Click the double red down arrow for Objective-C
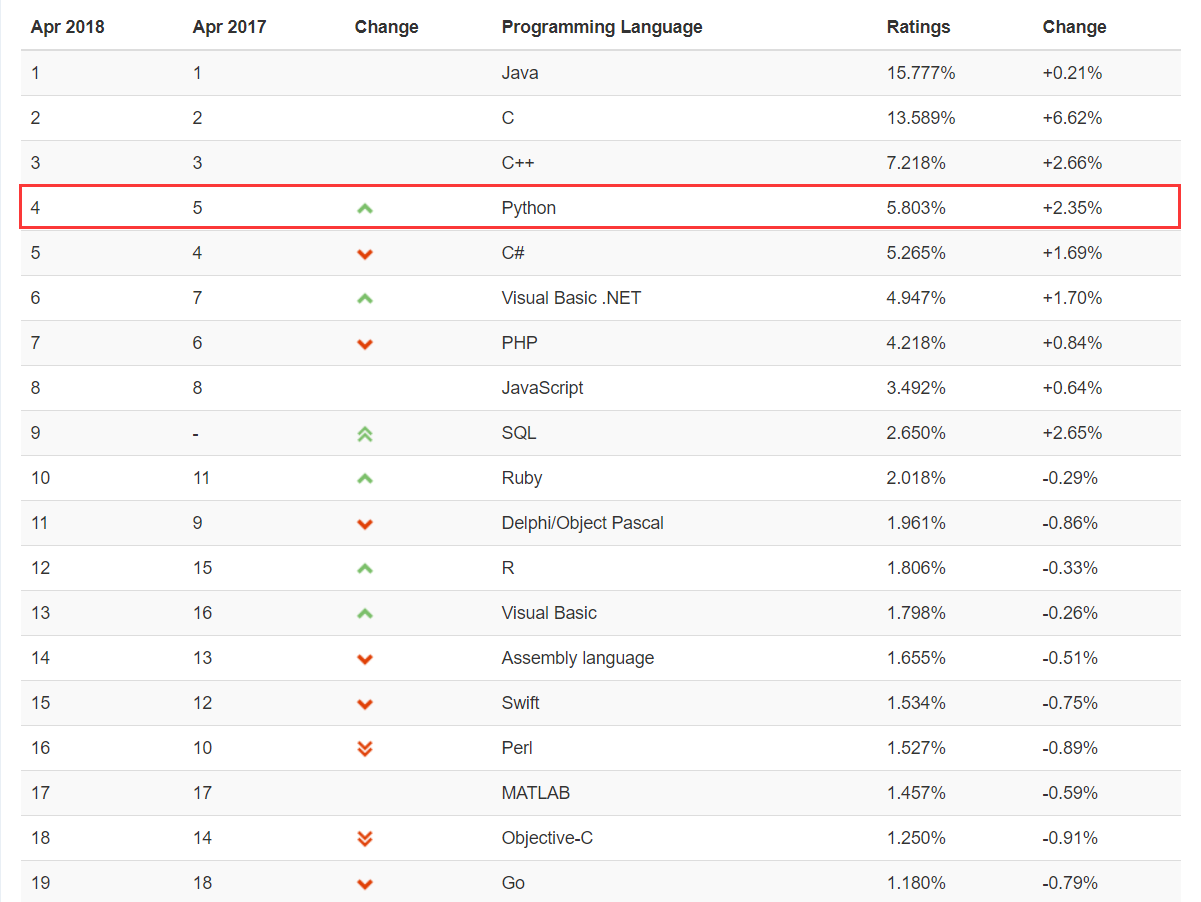The image size is (1201, 902). pos(365,838)
